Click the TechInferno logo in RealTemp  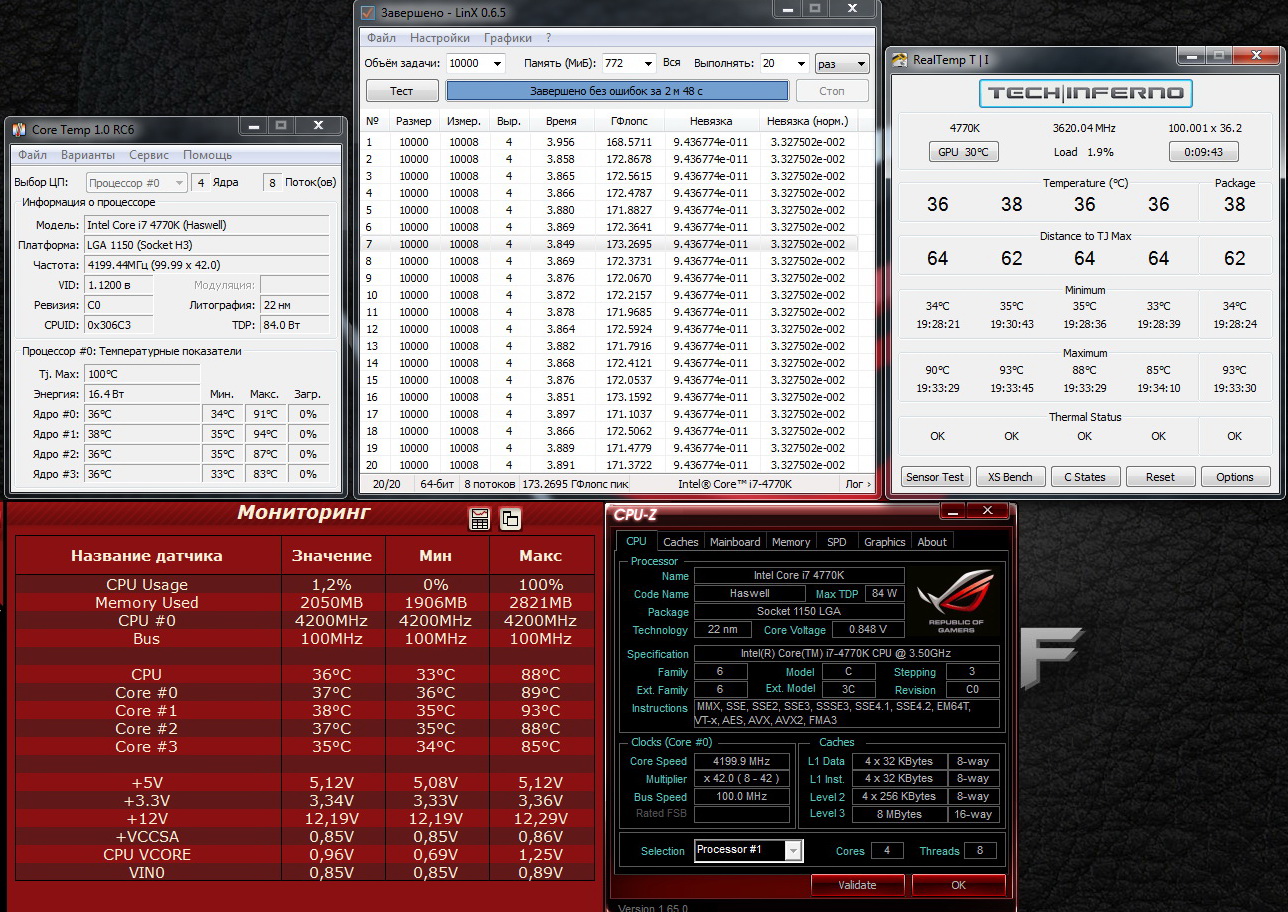pyautogui.click(x=1085, y=94)
